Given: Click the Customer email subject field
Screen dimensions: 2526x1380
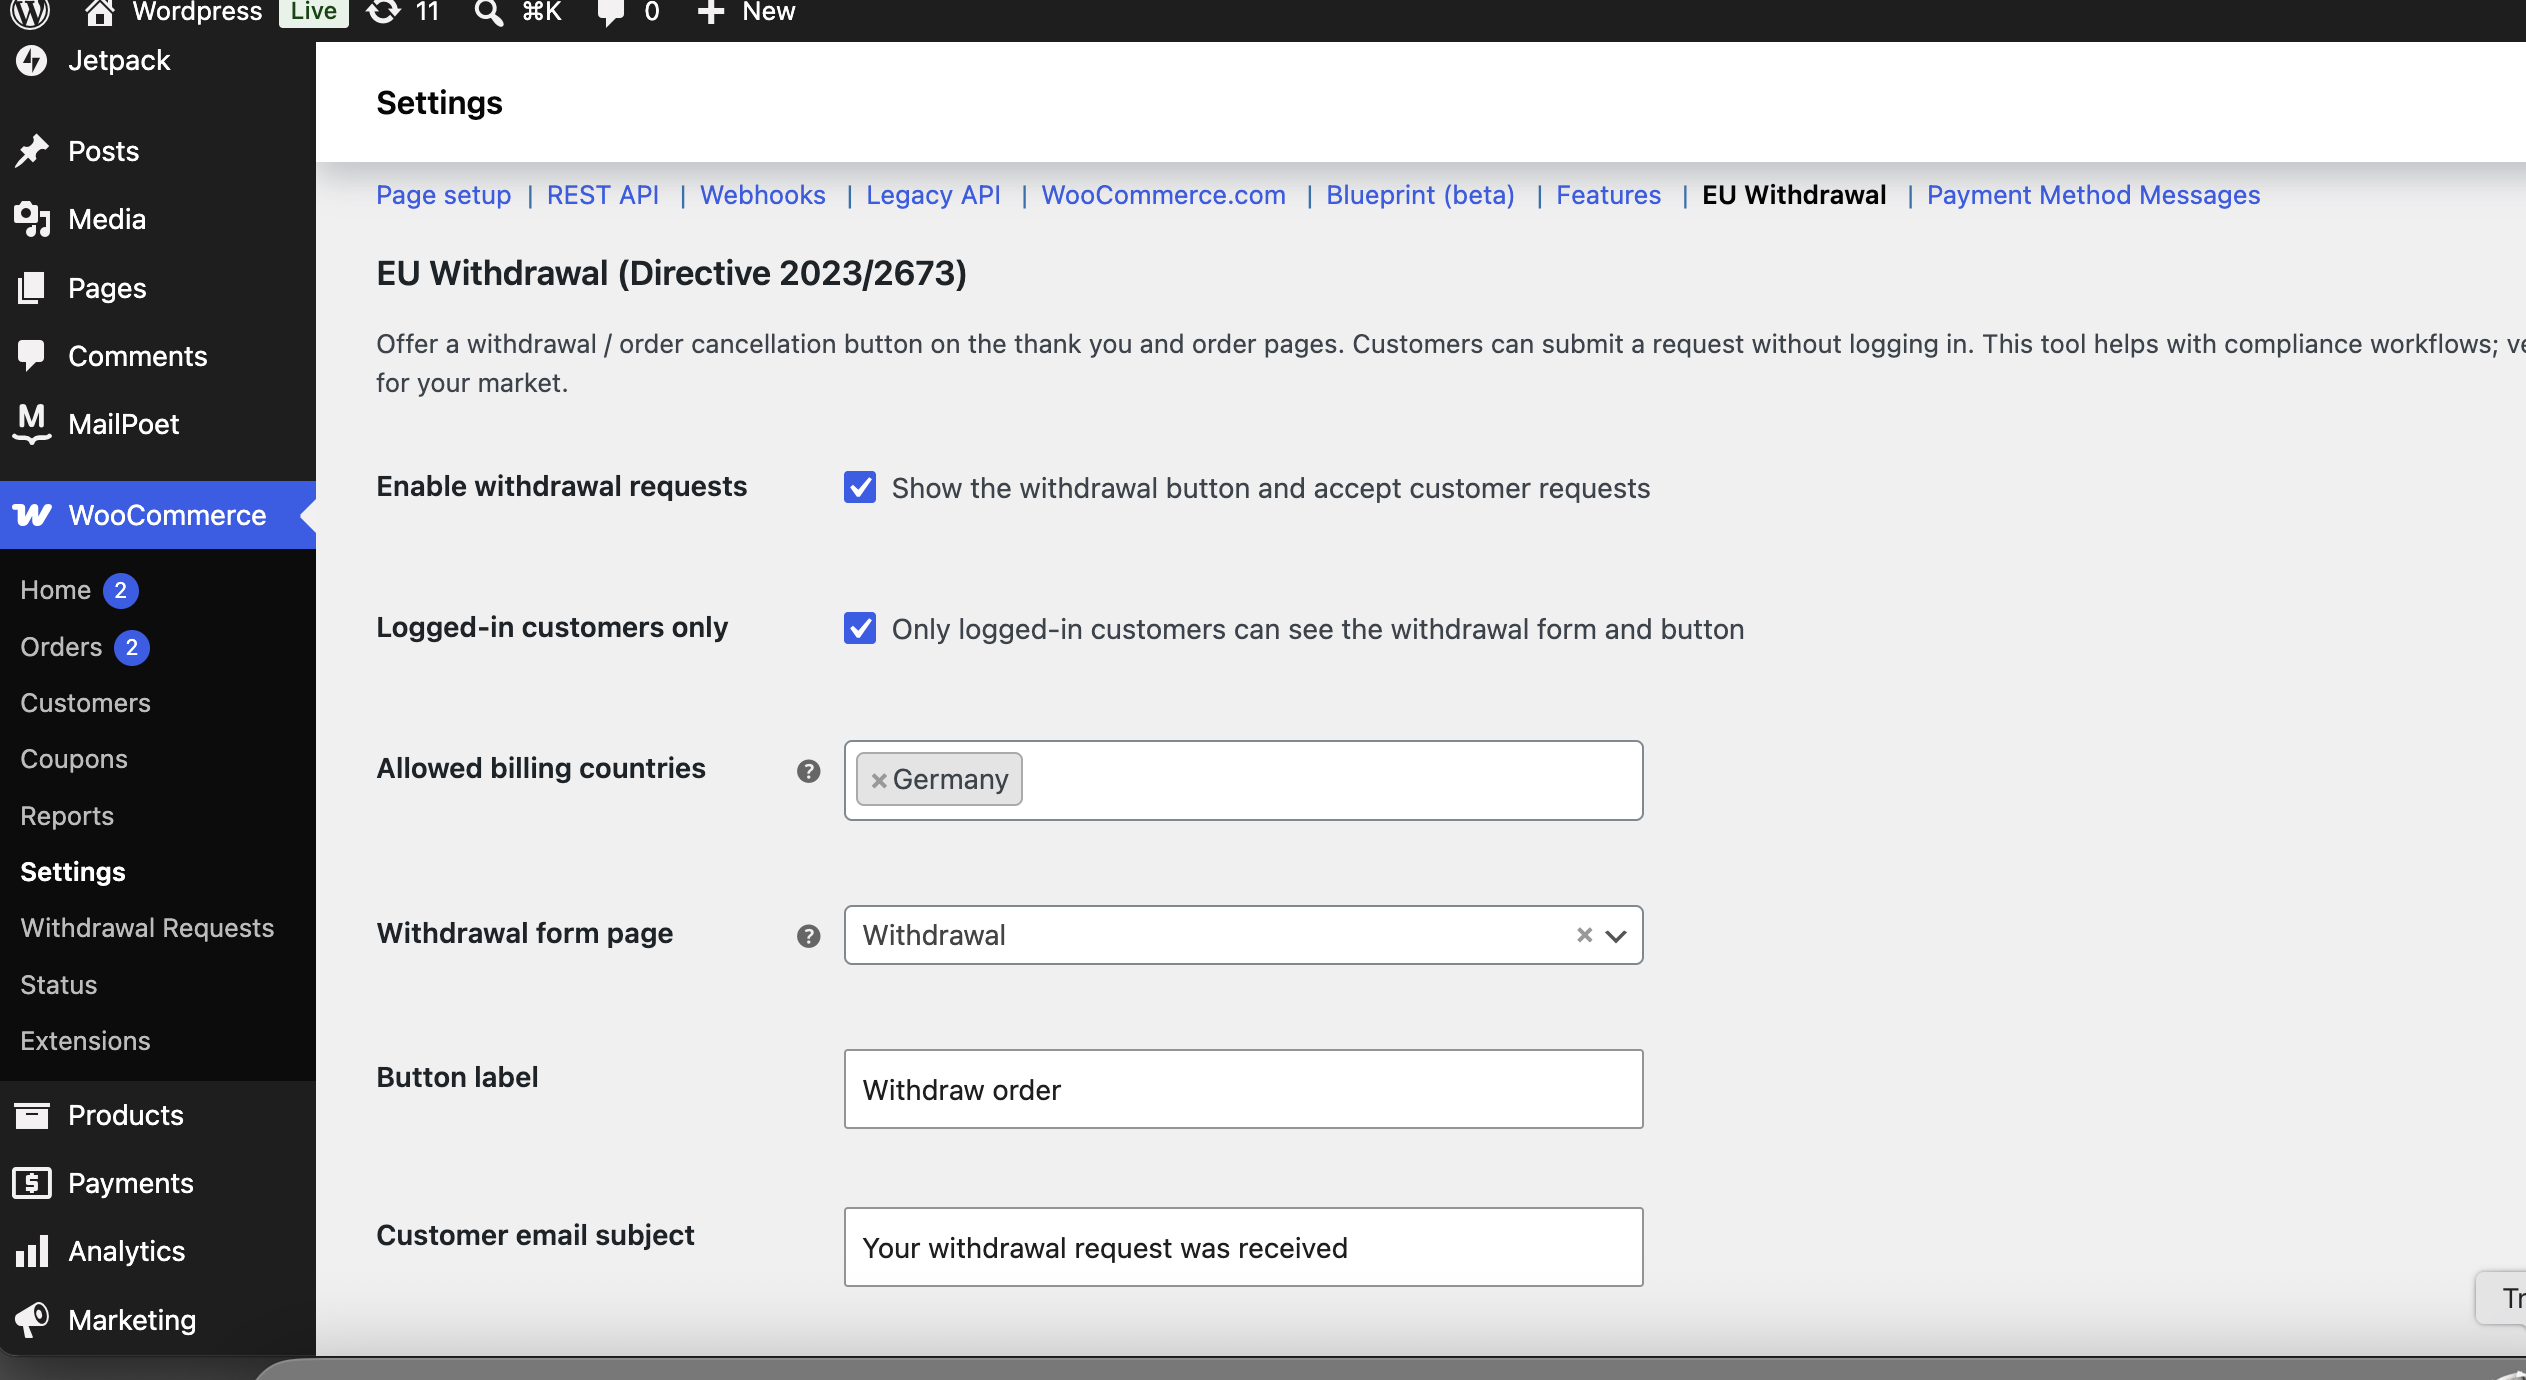Looking at the screenshot, I should point(1243,1247).
